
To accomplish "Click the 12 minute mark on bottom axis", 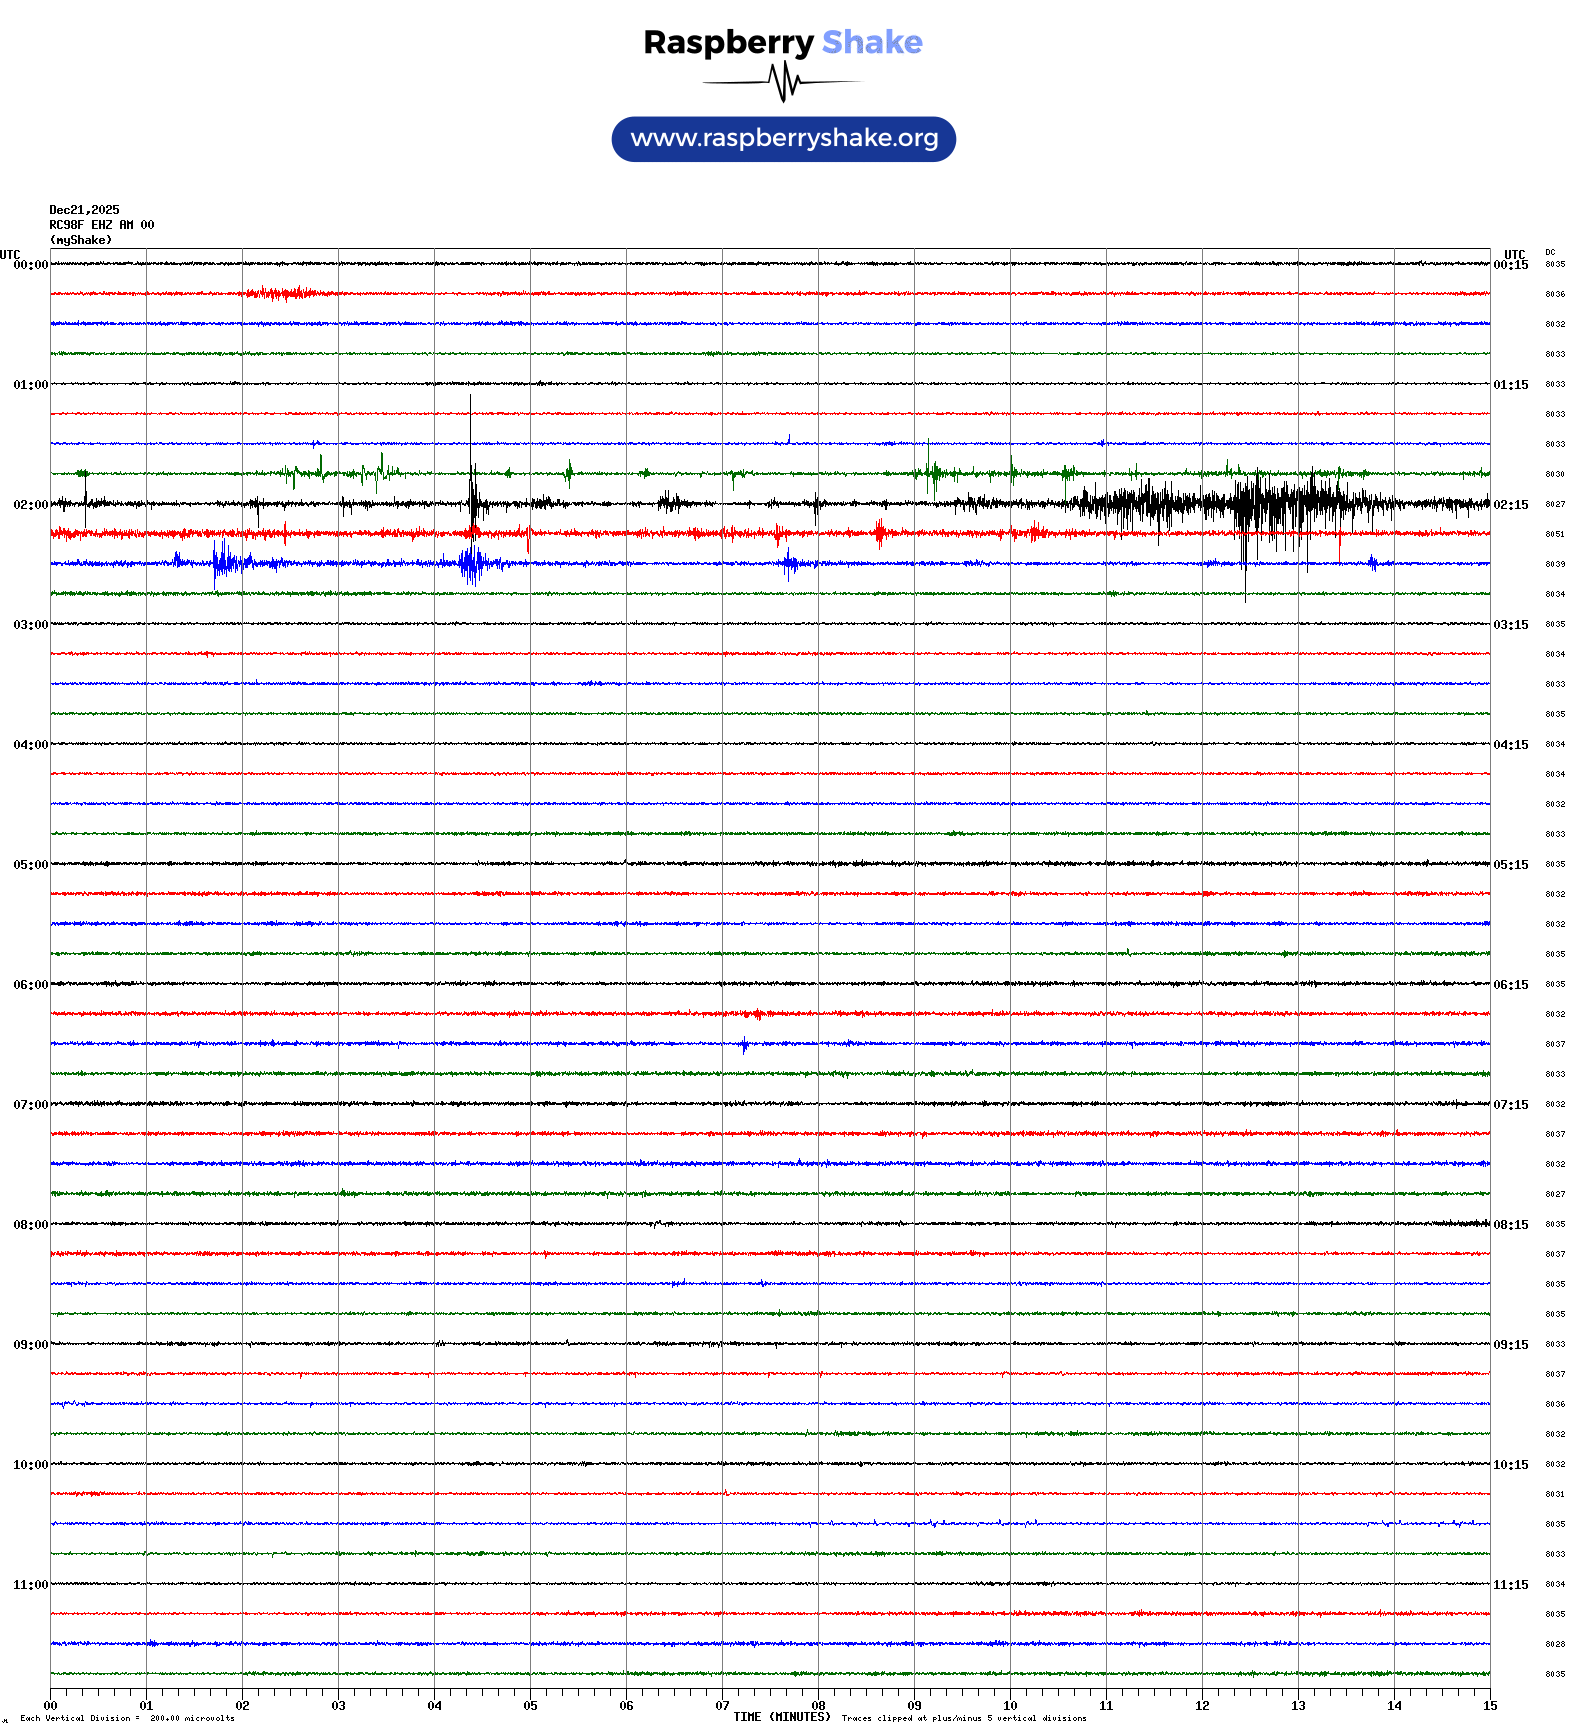I will pyautogui.click(x=1202, y=1706).
